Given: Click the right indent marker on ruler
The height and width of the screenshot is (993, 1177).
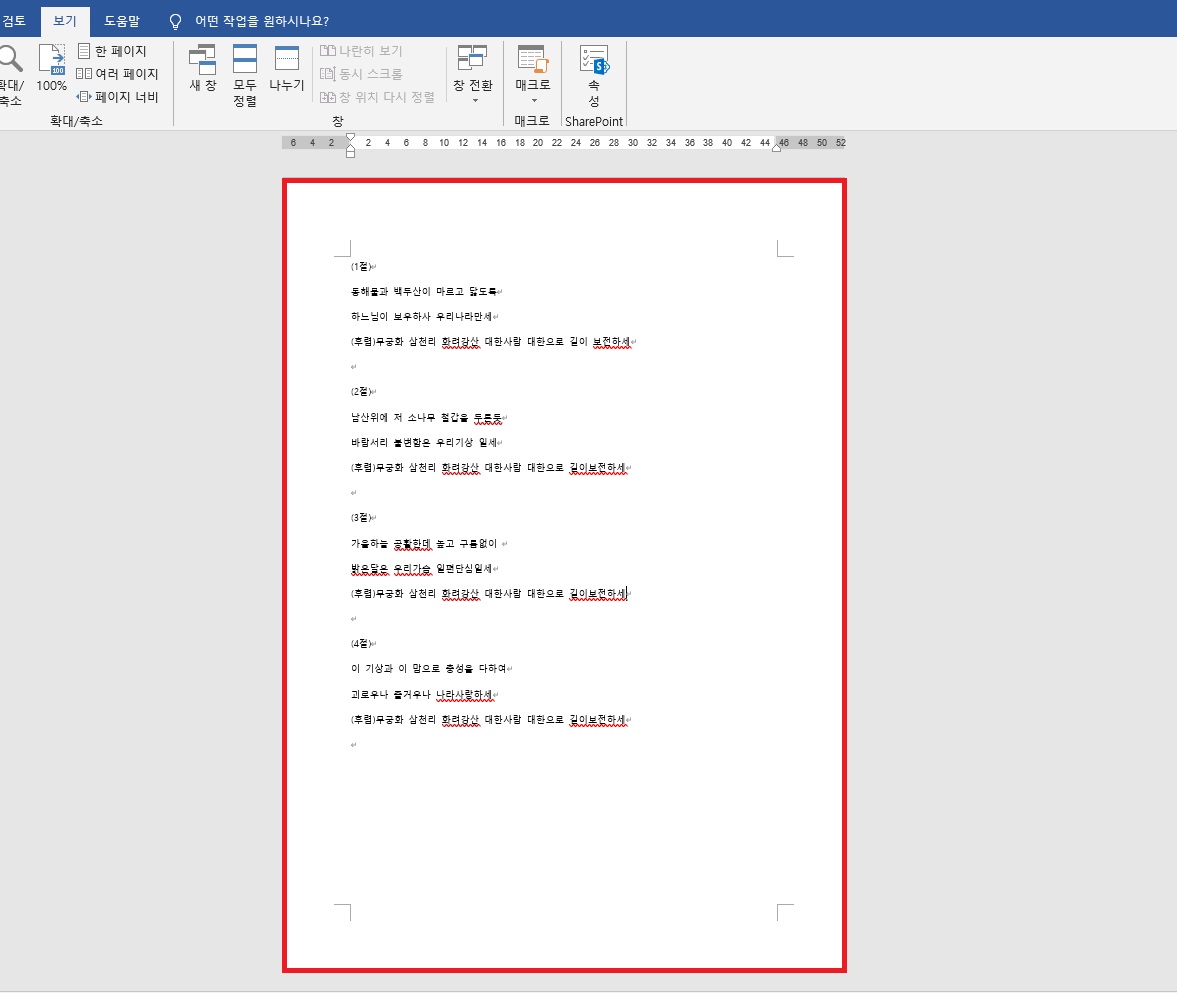Looking at the screenshot, I should [x=776, y=149].
